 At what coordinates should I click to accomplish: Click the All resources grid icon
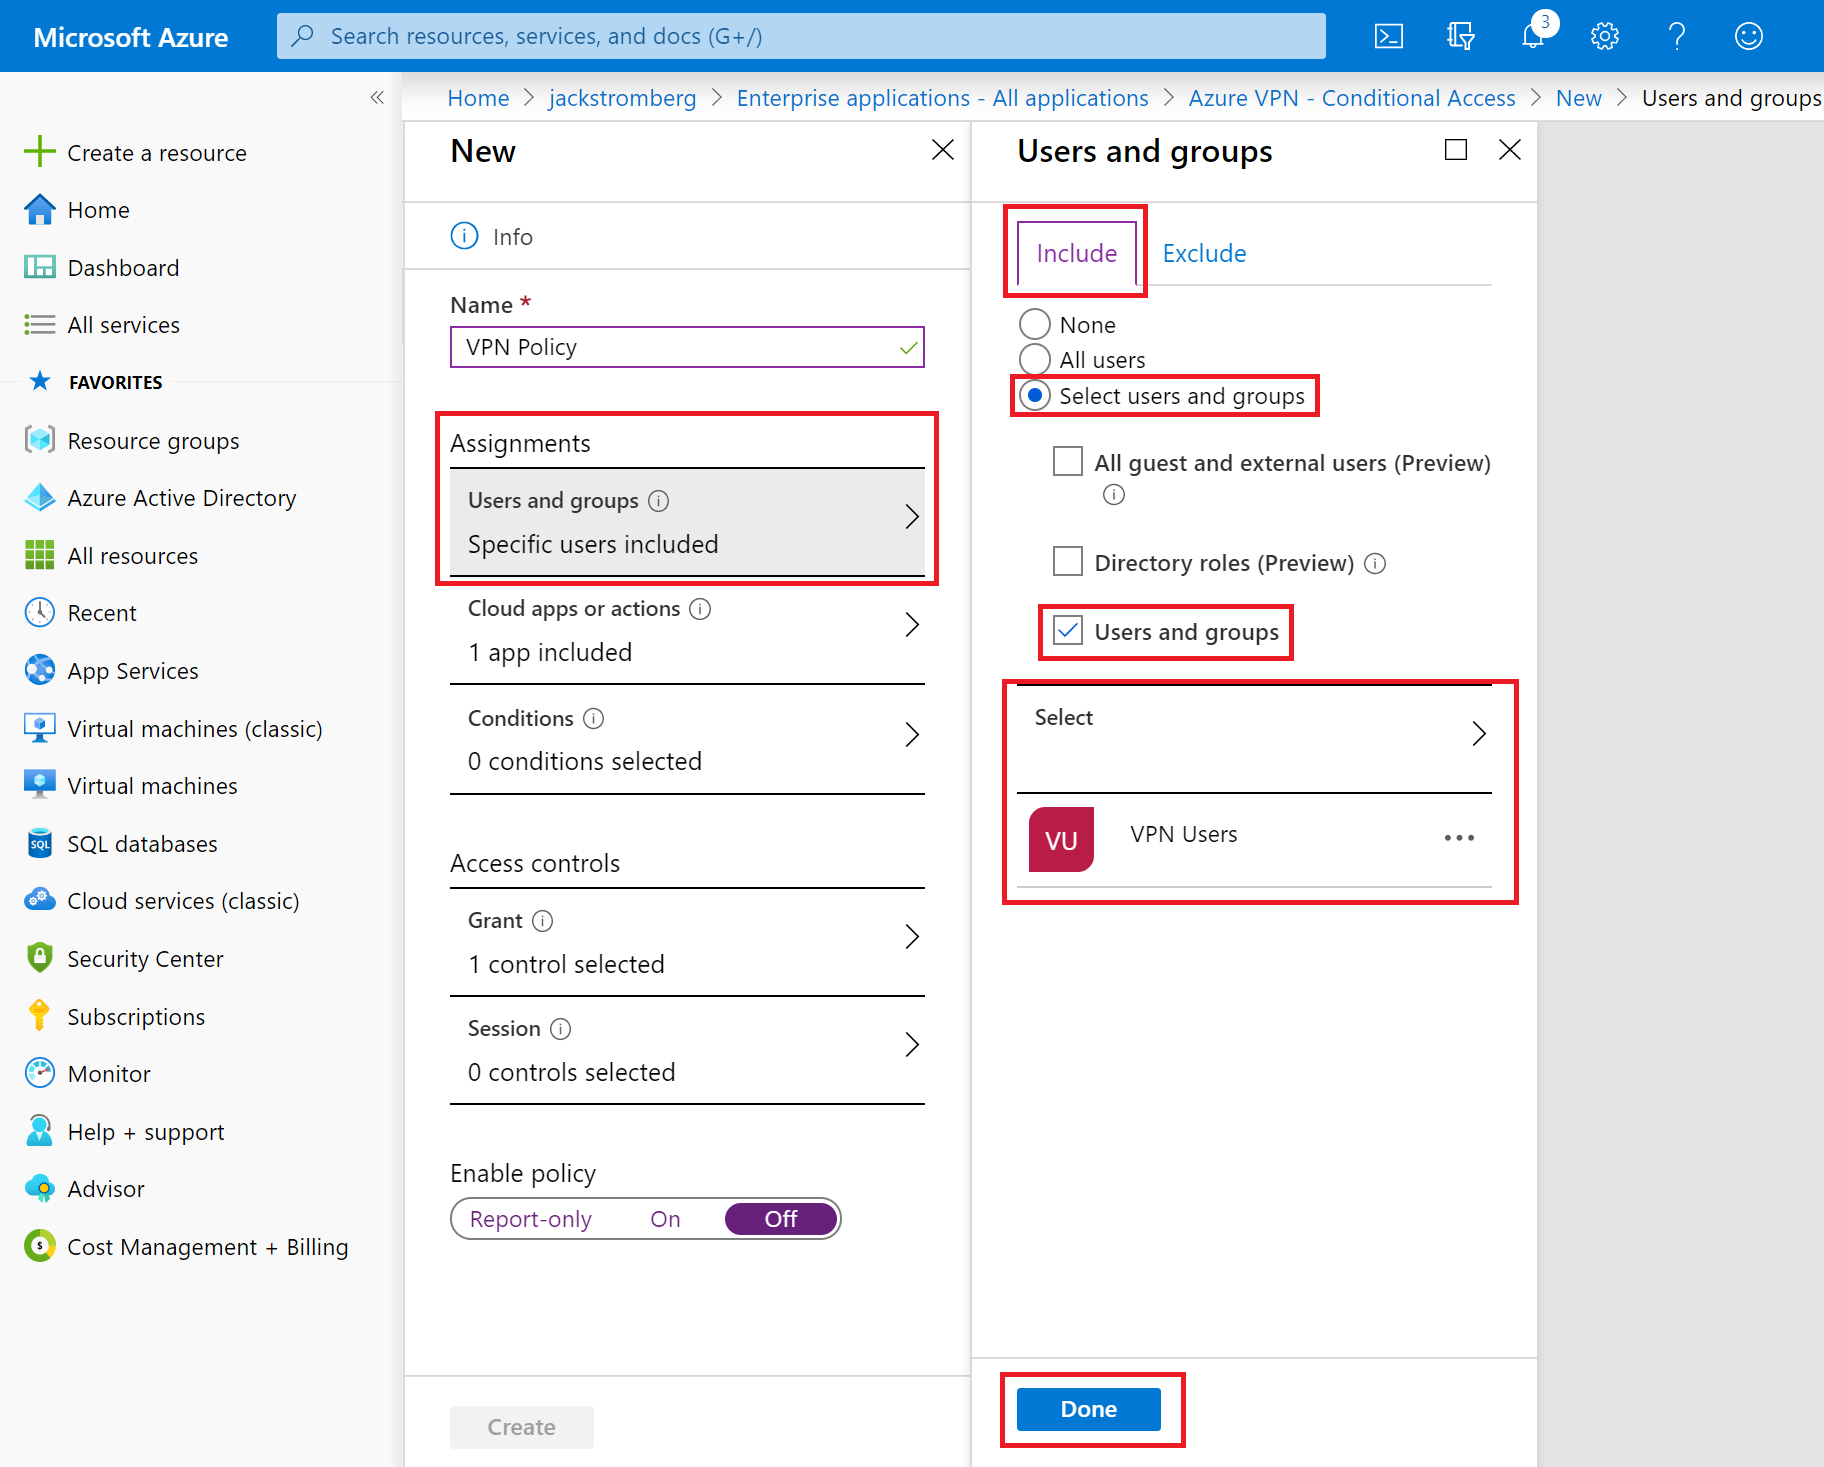39,555
